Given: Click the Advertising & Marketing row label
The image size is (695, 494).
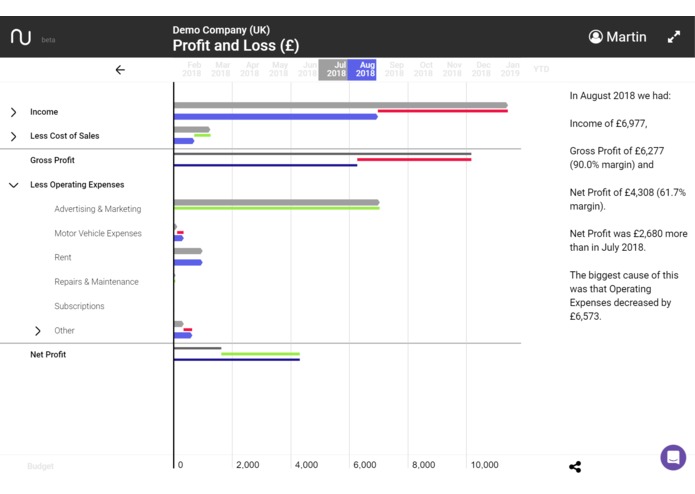Looking at the screenshot, I should (x=98, y=209).
